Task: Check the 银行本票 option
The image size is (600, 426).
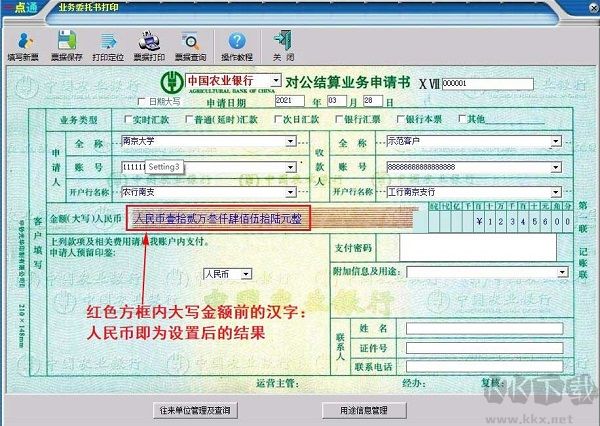Action: pos(401,119)
